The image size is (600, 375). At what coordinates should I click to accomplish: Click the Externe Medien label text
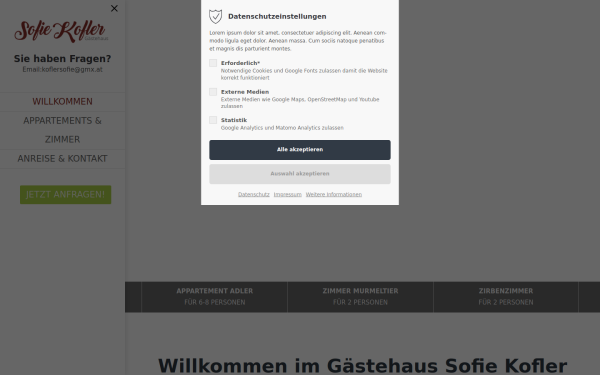245,92
